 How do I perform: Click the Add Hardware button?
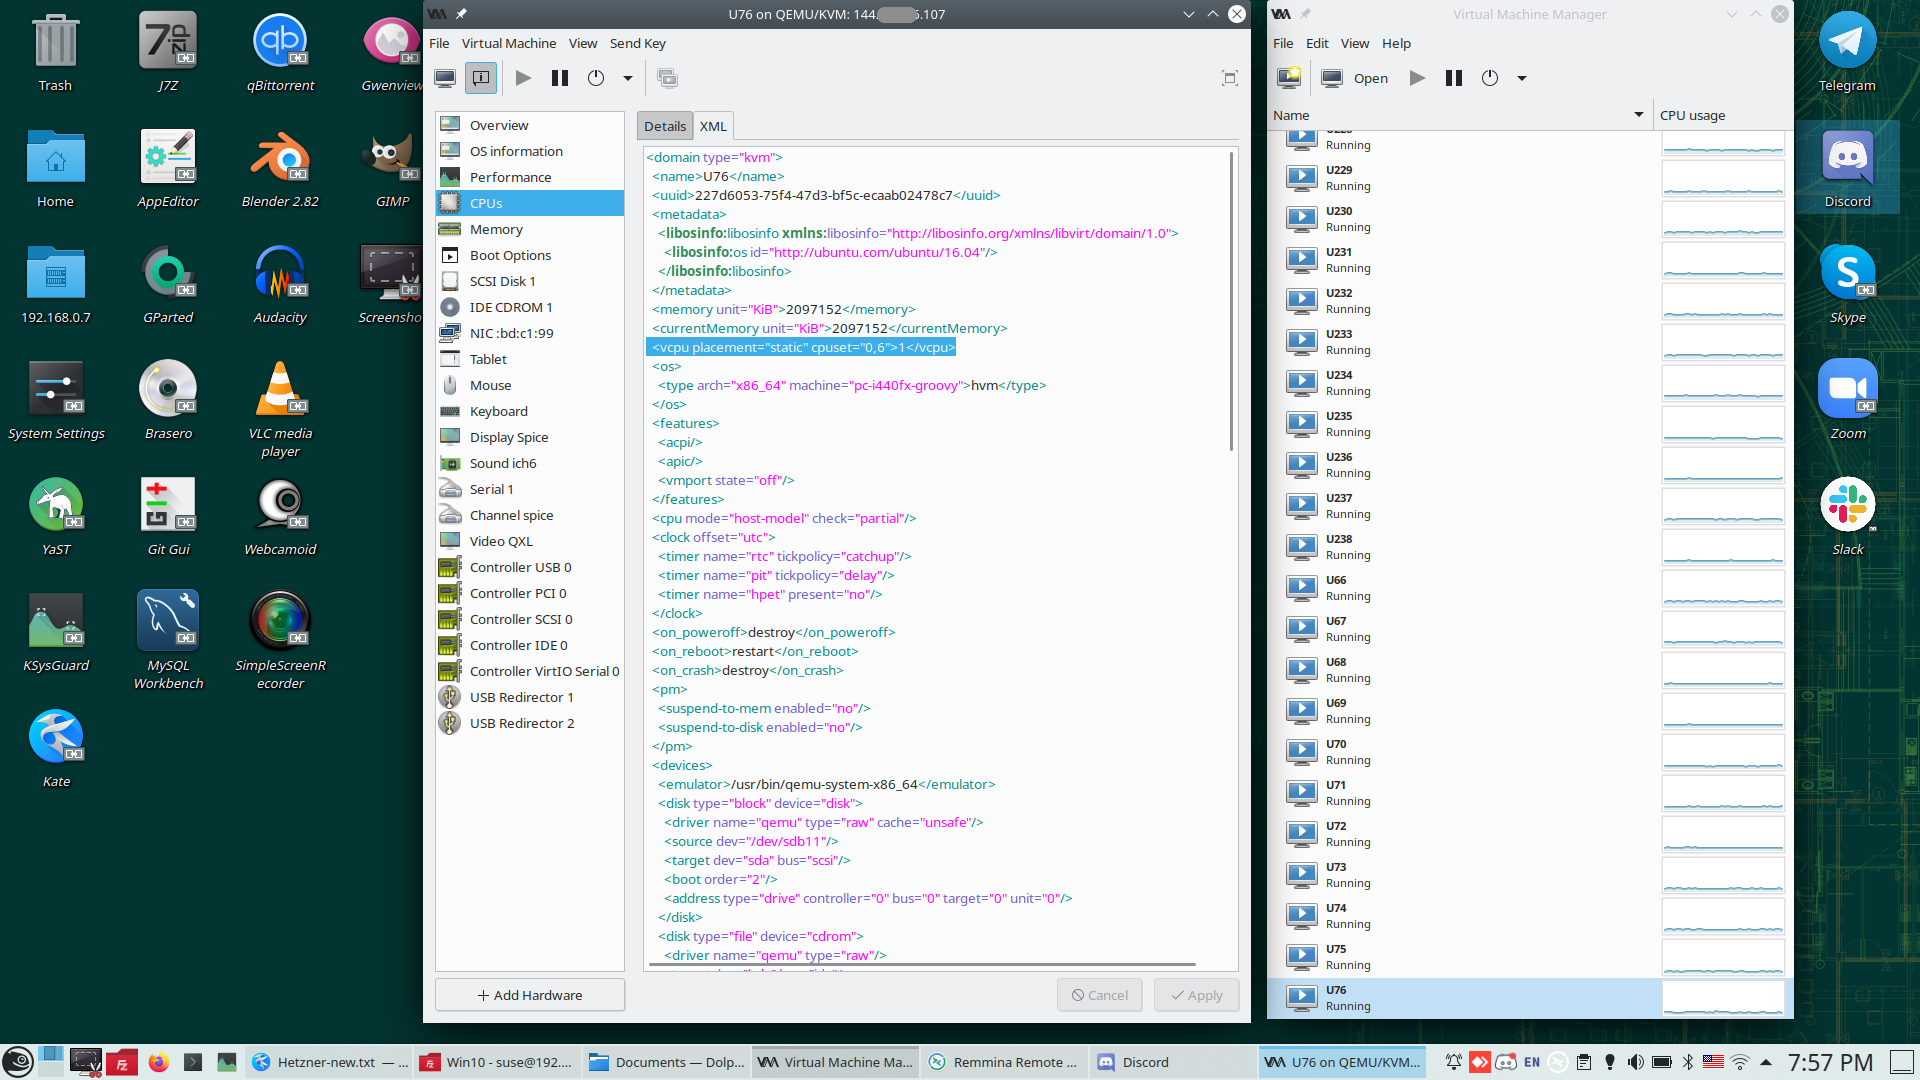[x=530, y=995]
